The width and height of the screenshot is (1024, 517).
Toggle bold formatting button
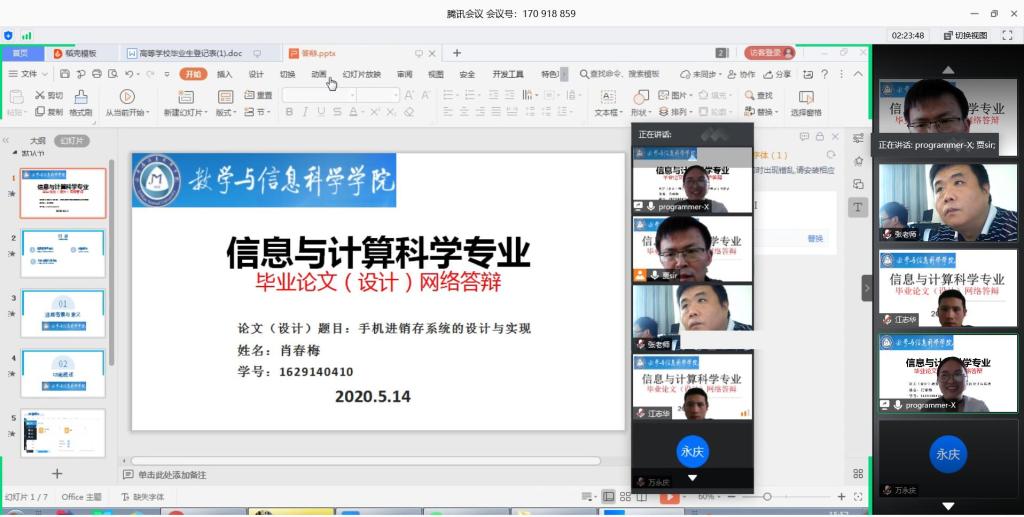point(289,112)
